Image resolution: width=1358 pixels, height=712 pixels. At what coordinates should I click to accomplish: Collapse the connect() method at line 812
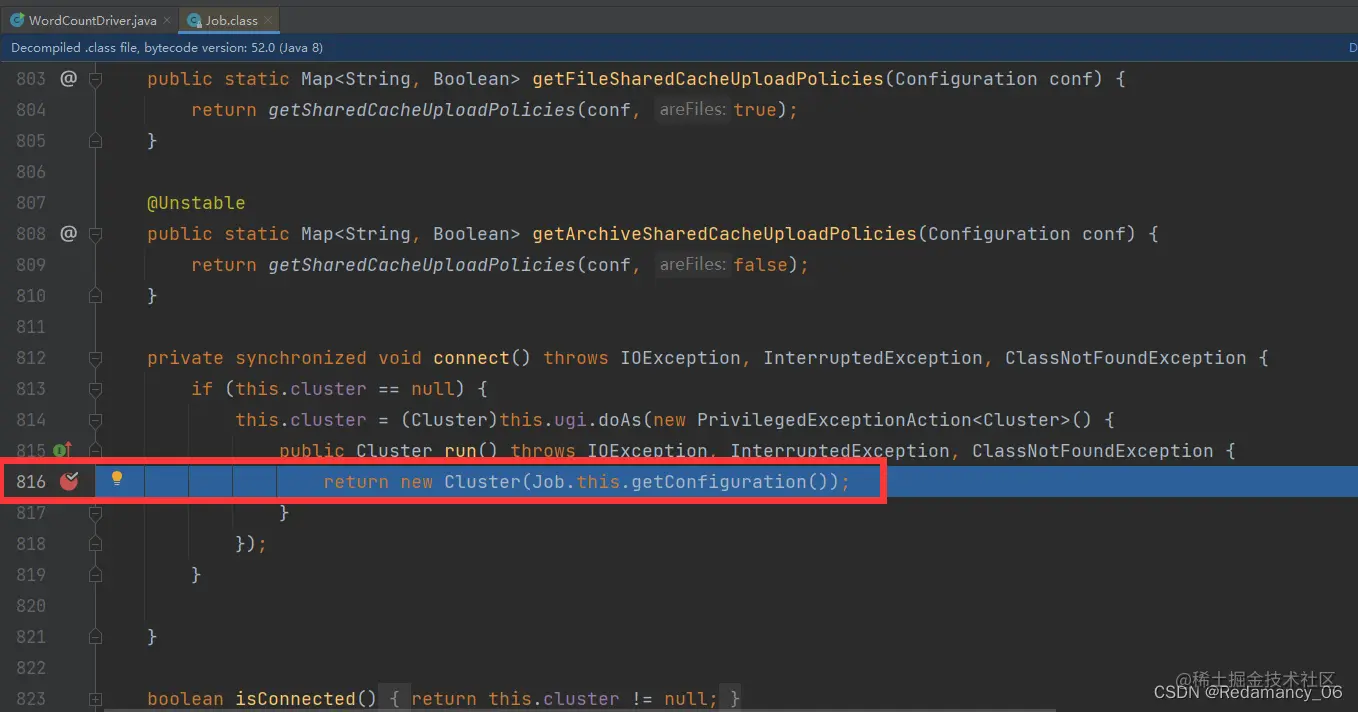95,358
